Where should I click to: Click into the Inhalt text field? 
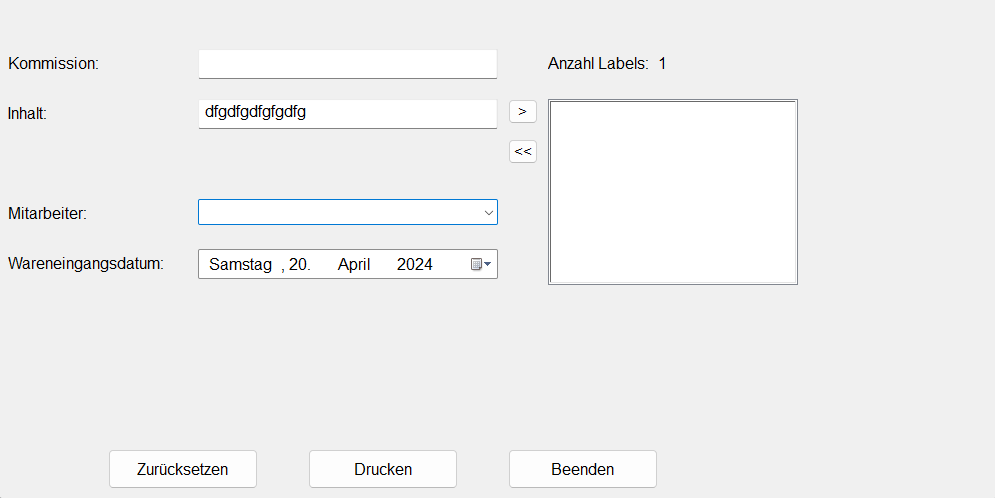tap(347, 113)
